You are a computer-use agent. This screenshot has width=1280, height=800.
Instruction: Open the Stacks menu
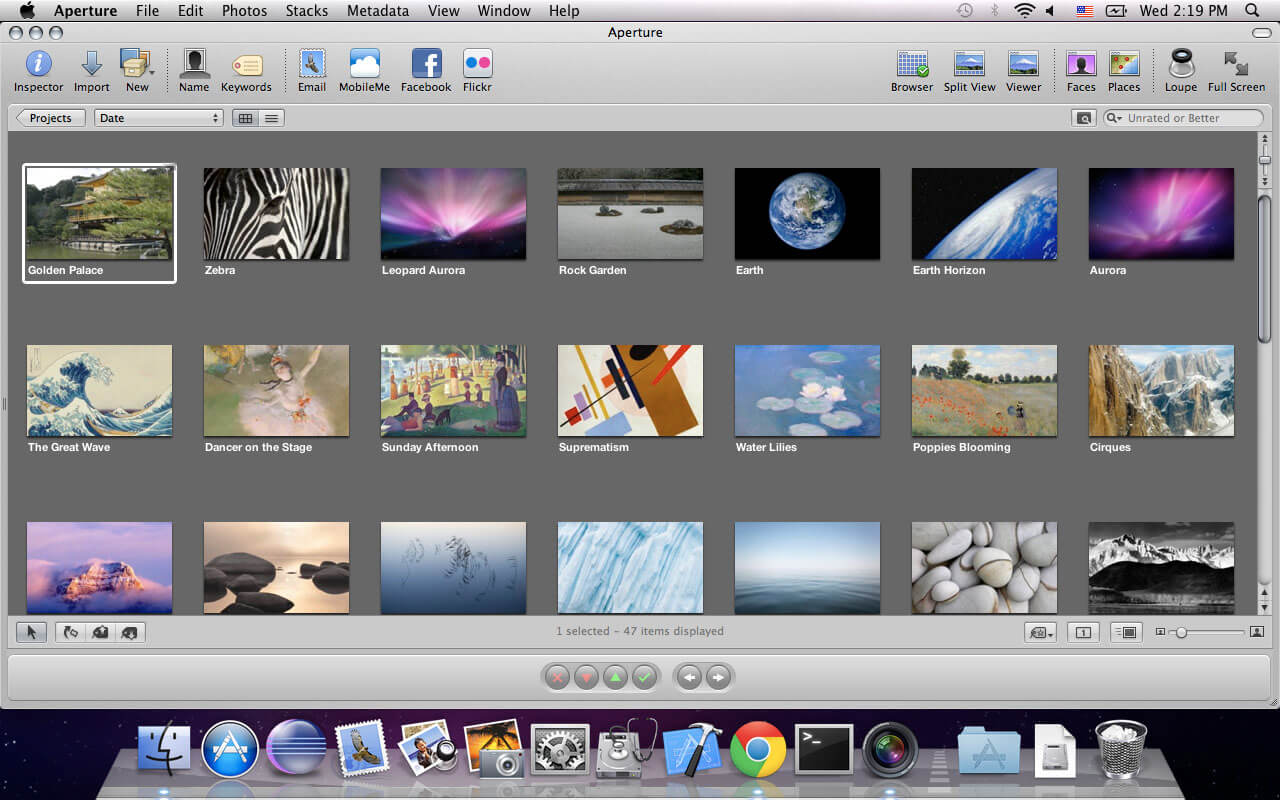coord(306,11)
